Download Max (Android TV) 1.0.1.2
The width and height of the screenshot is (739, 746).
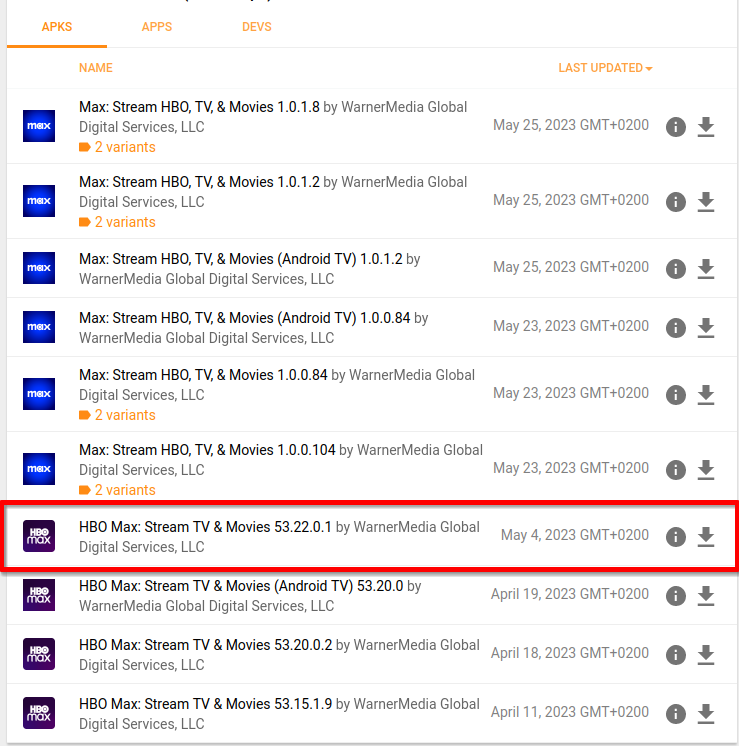pos(706,269)
